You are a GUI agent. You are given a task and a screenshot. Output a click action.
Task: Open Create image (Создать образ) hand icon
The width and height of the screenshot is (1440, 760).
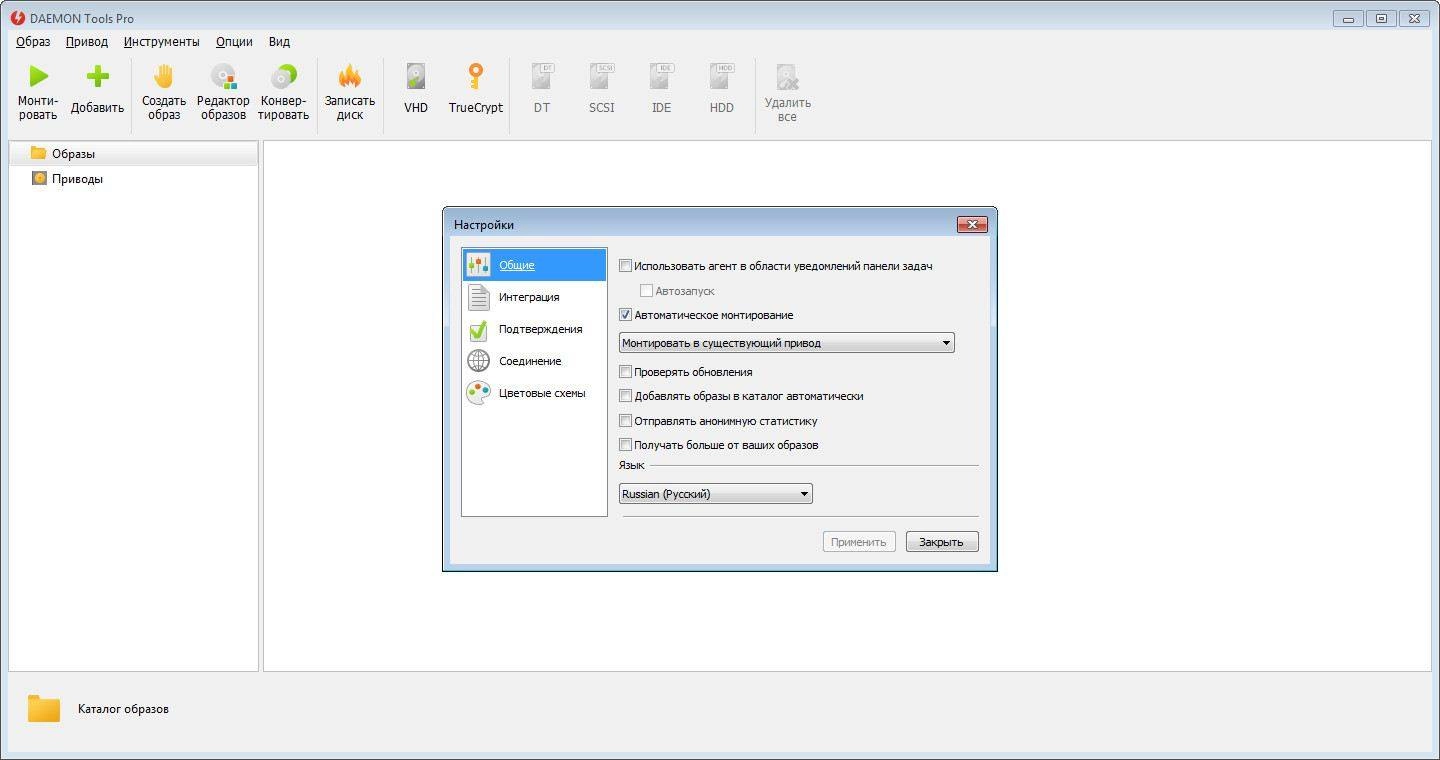pos(163,76)
